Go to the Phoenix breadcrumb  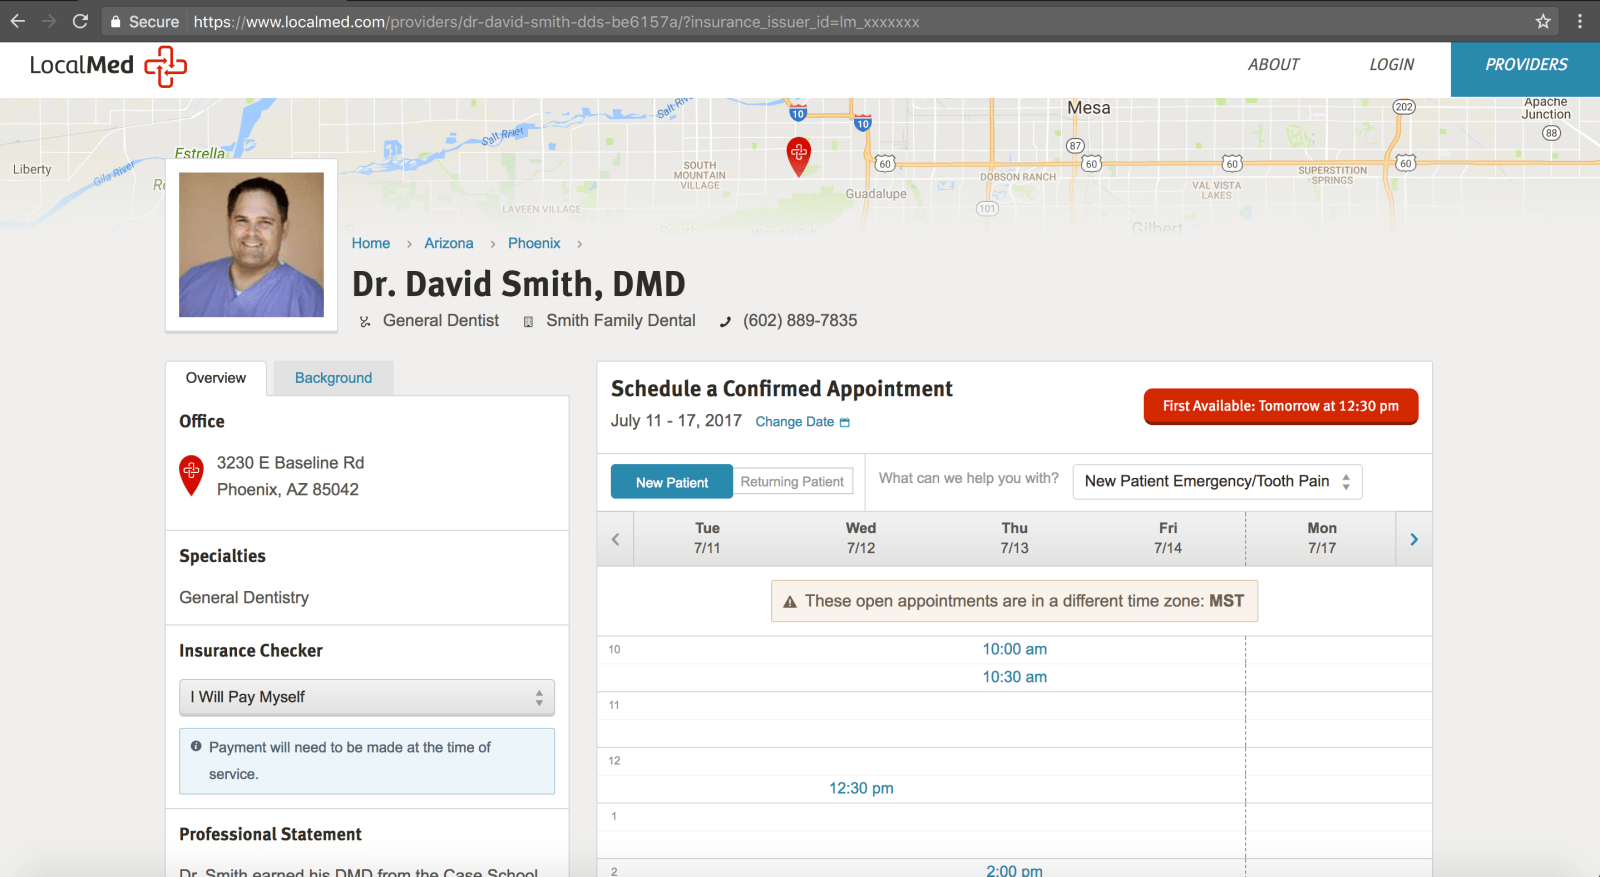(534, 243)
